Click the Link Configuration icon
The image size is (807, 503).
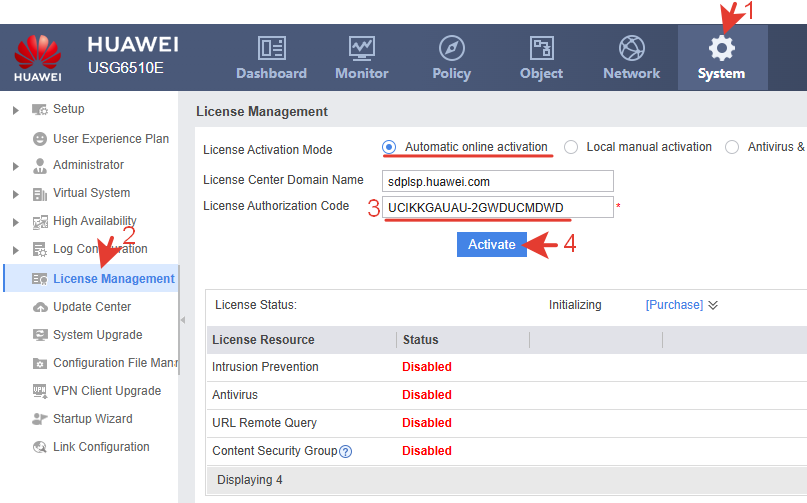coord(40,447)
